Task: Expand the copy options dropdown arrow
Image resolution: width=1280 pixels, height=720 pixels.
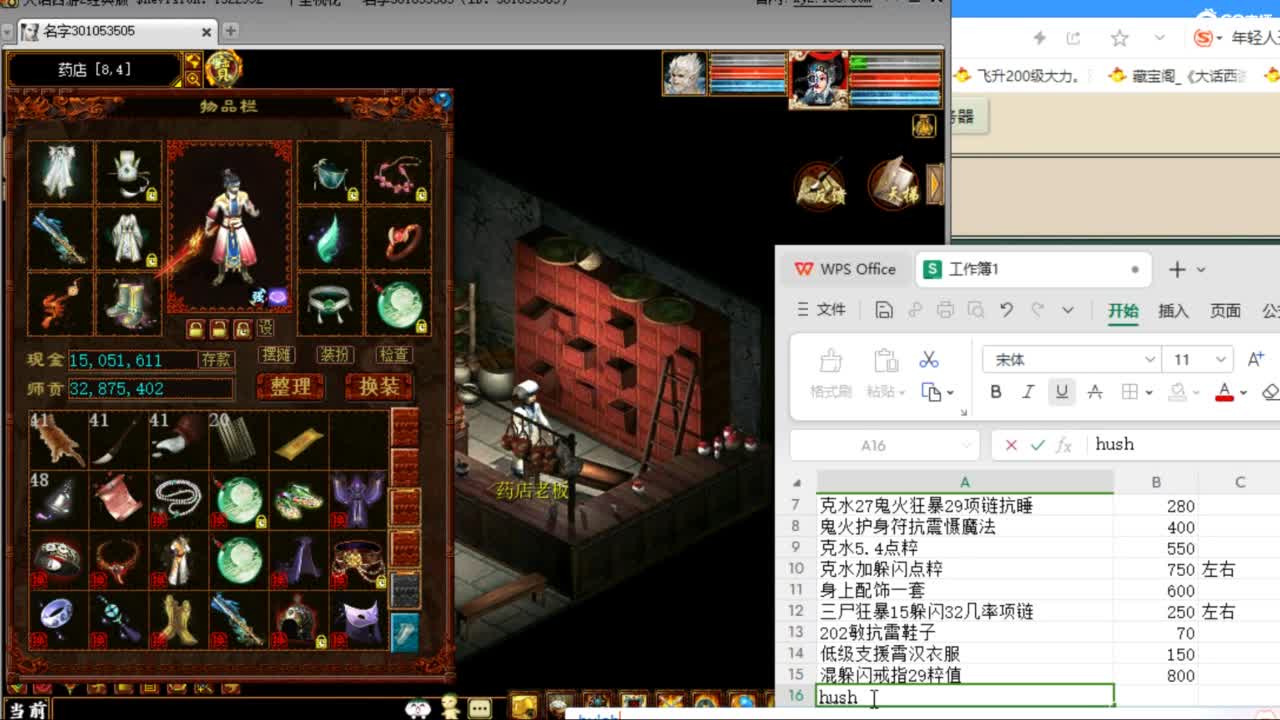Action: coord(950,393)
